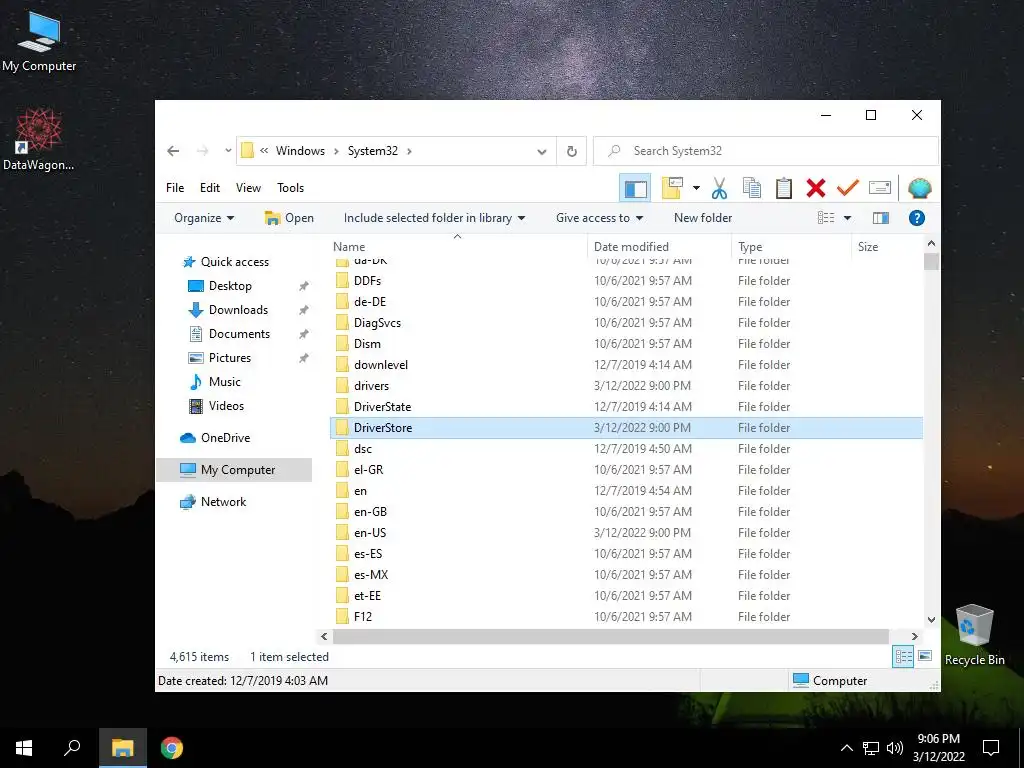
Task: Open dropdown arrow next to folder options icon
Action: click(x=696, y=189)
